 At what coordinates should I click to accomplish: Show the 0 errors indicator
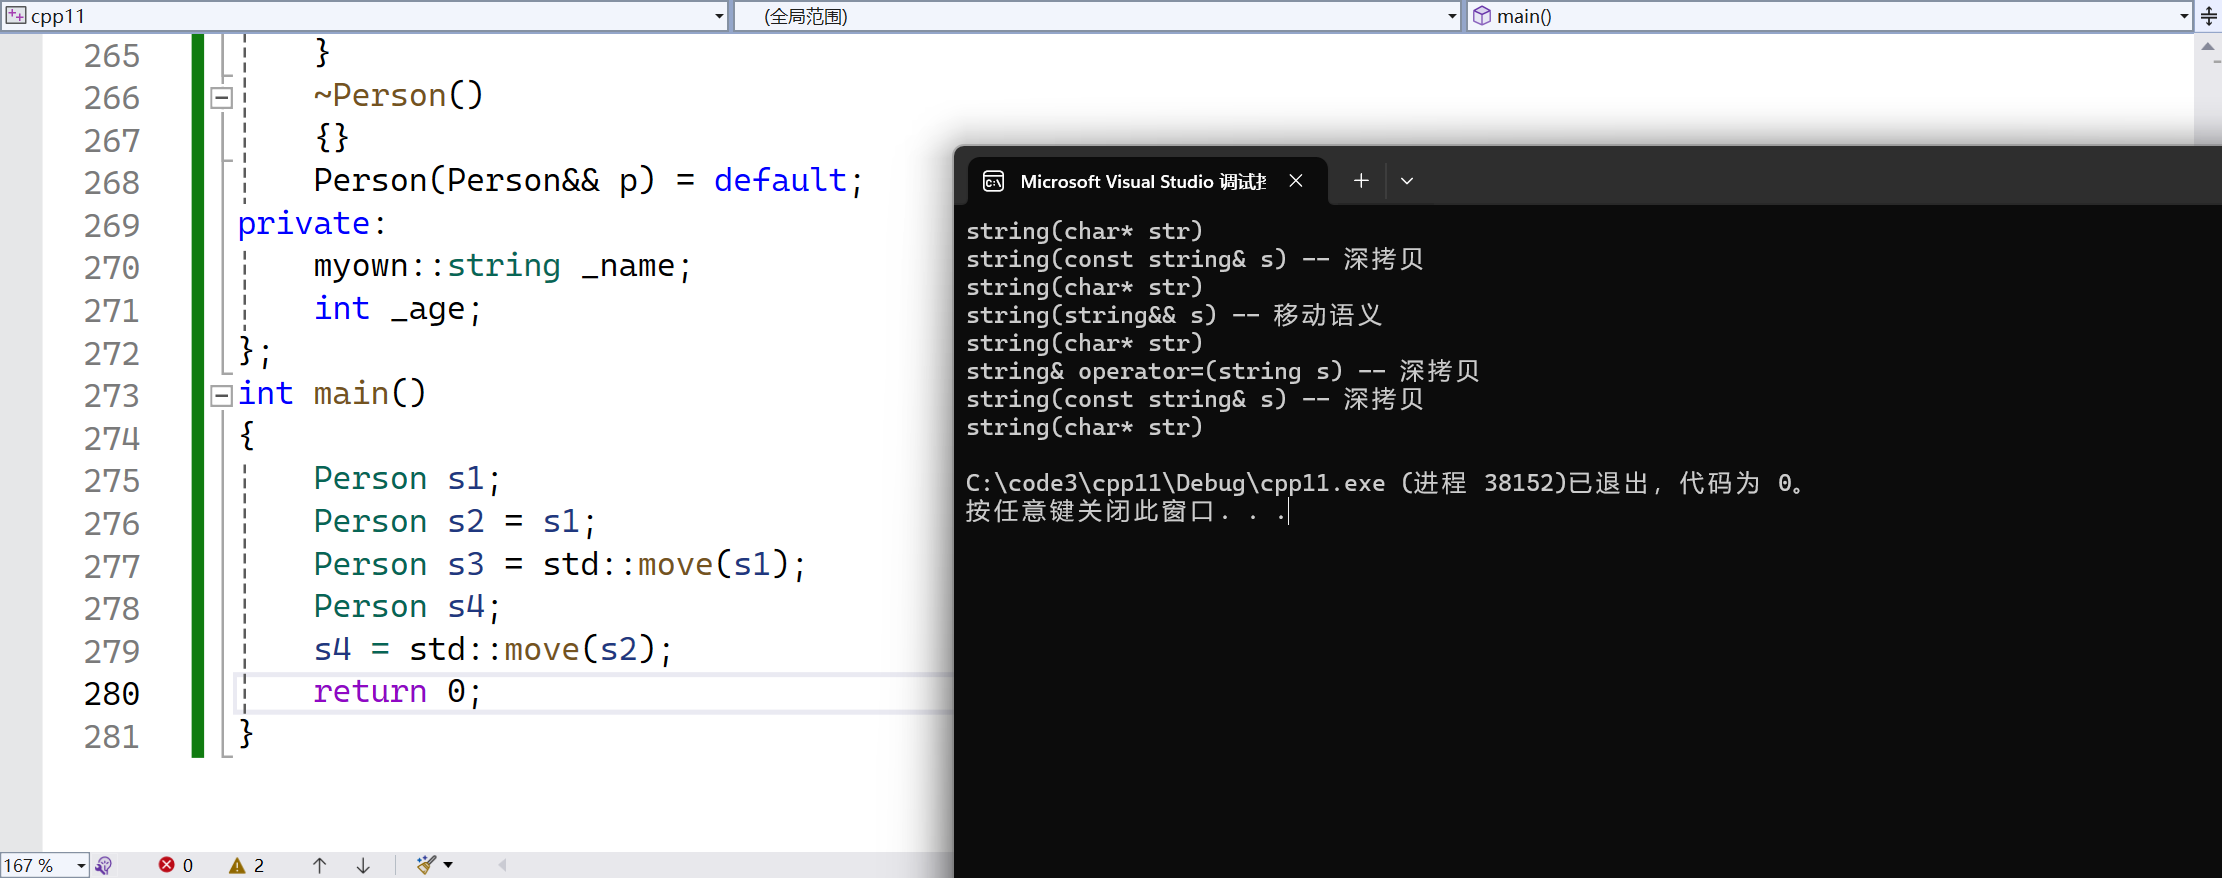(176, 865)
